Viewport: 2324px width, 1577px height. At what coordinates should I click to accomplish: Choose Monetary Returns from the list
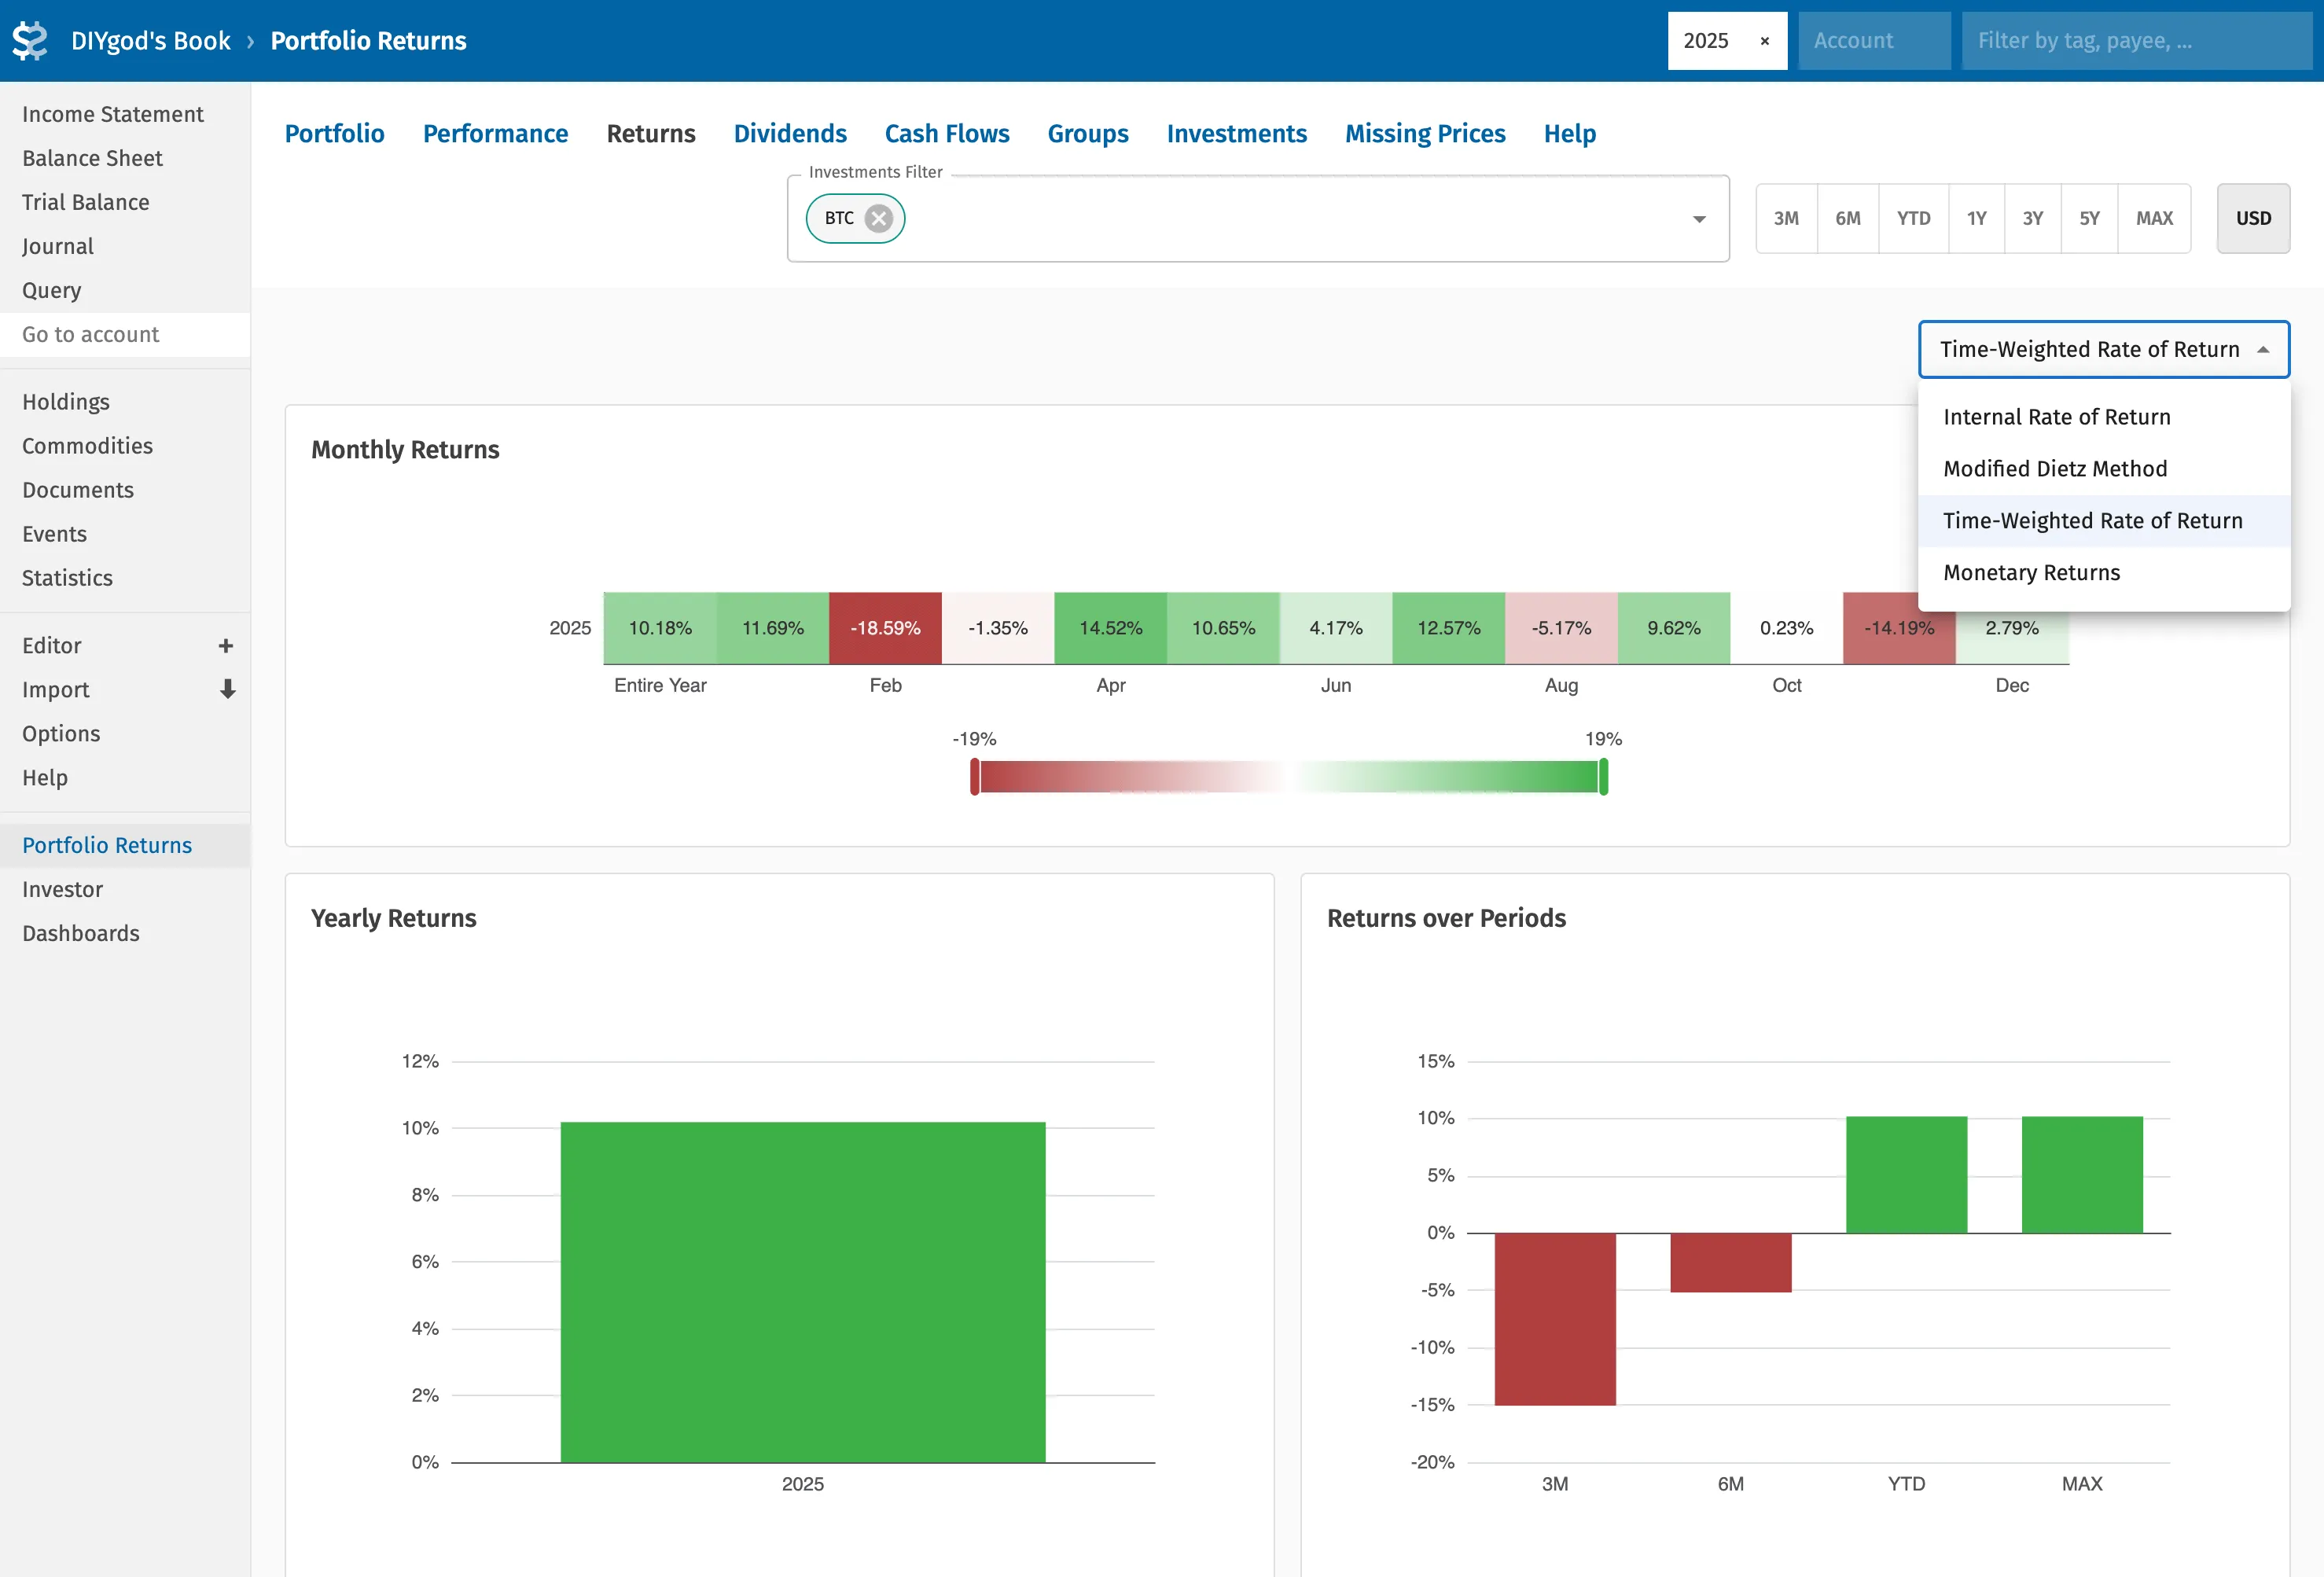point(2031,573)
